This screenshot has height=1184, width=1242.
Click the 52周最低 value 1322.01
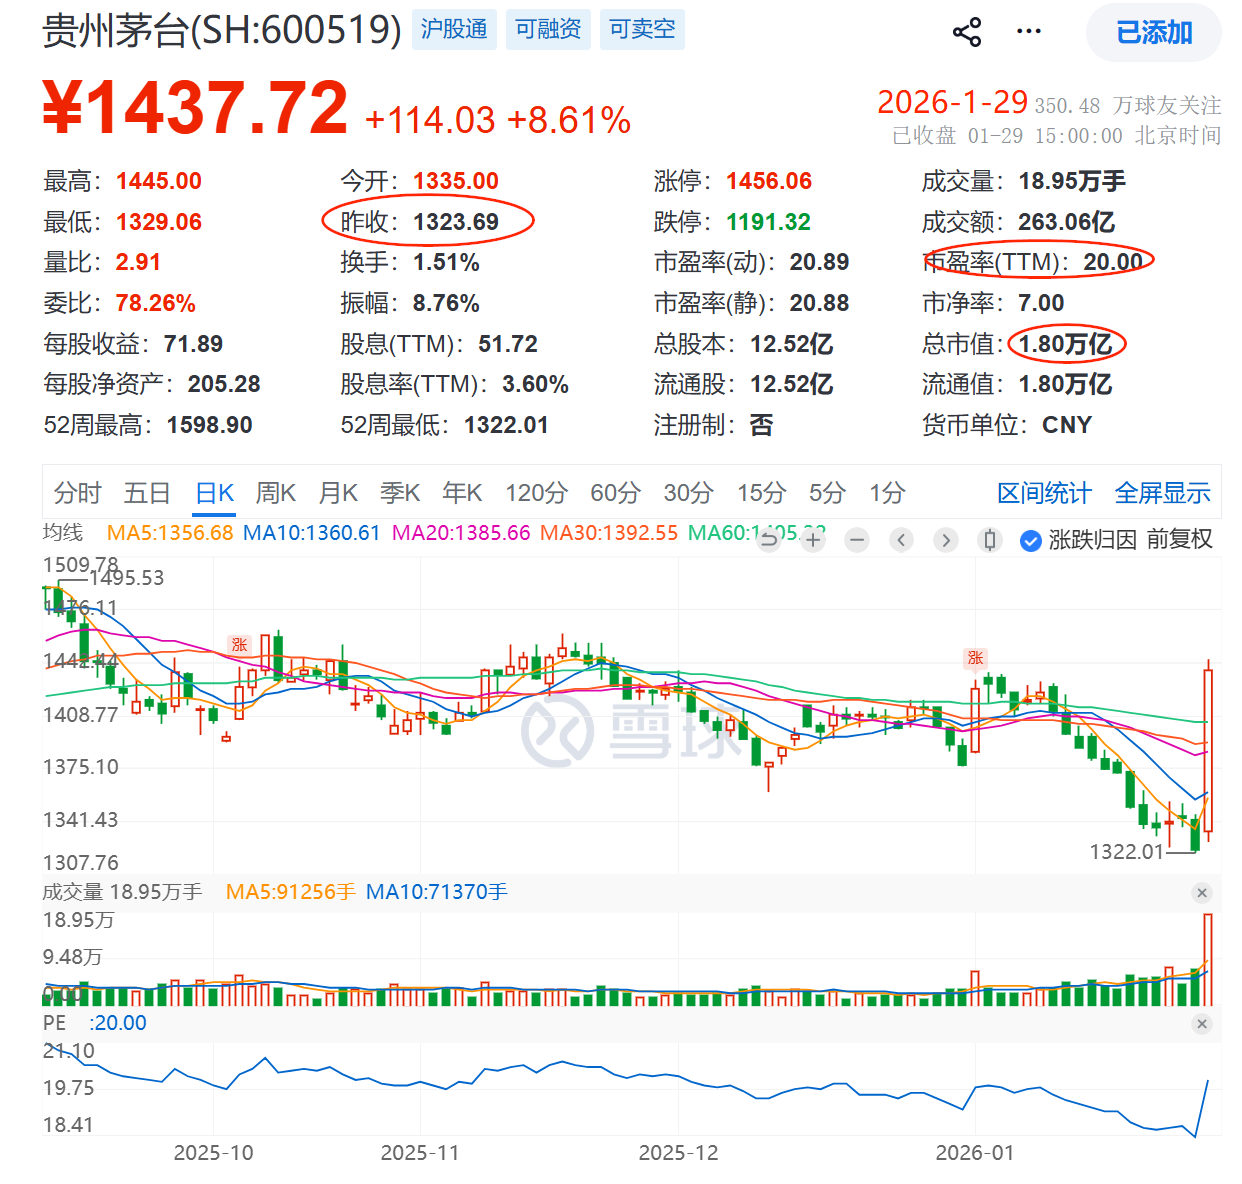[506, 425]
